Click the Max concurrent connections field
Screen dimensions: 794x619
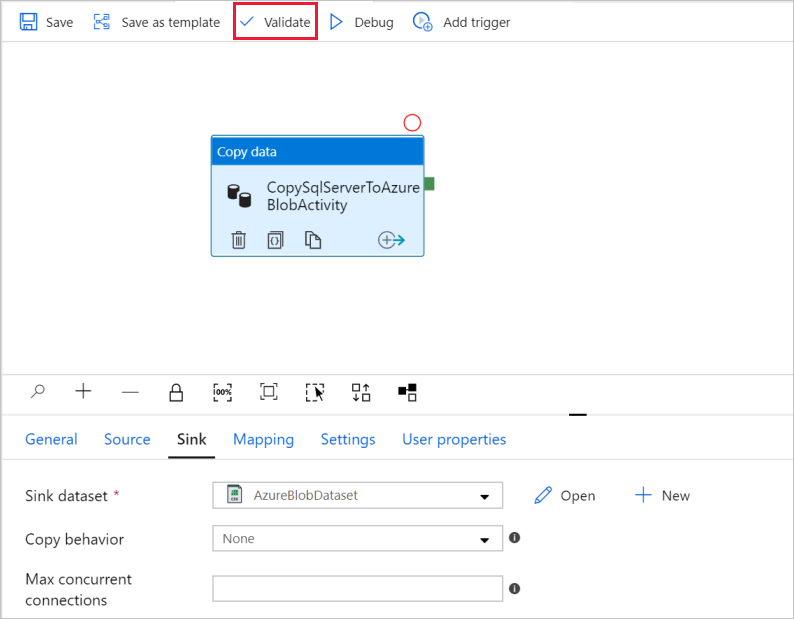[x=358, y=589]
